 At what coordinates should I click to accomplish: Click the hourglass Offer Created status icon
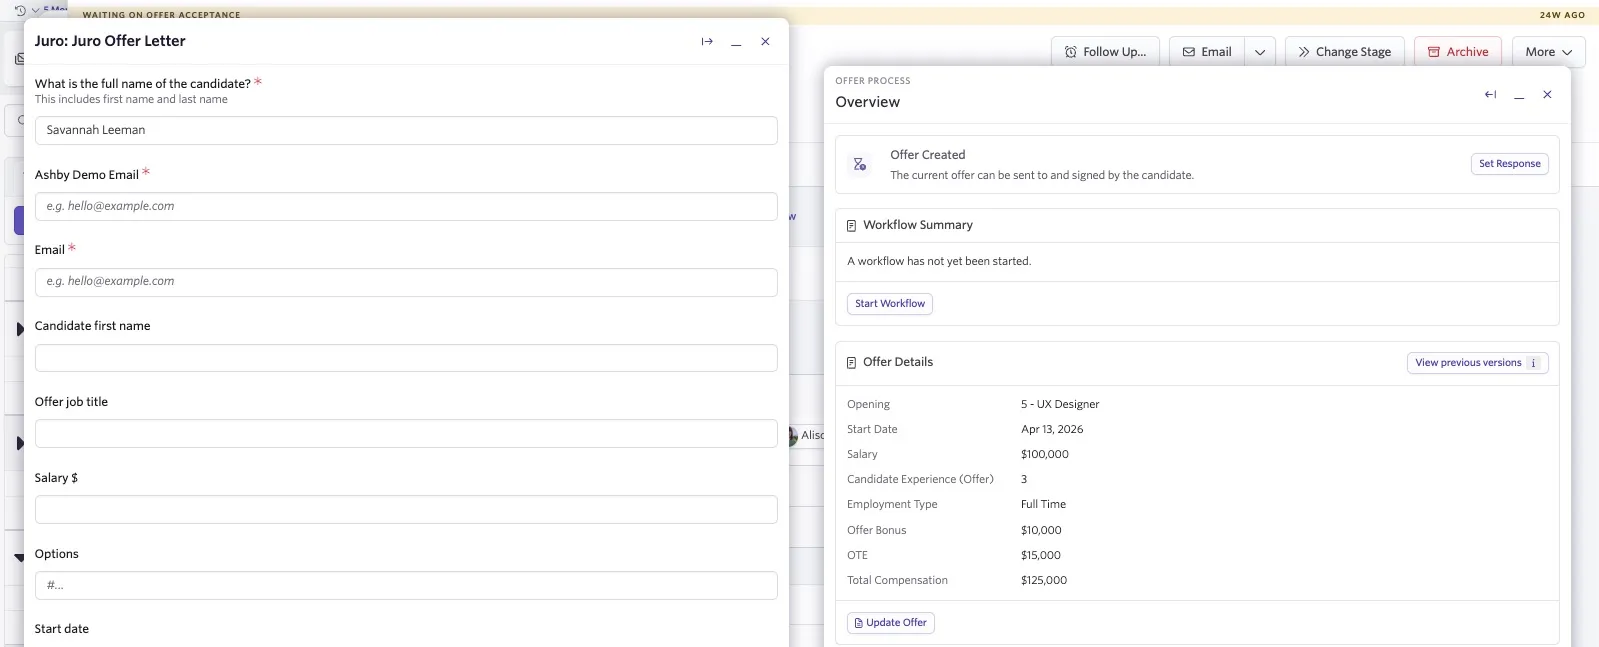tap(860, 164)
